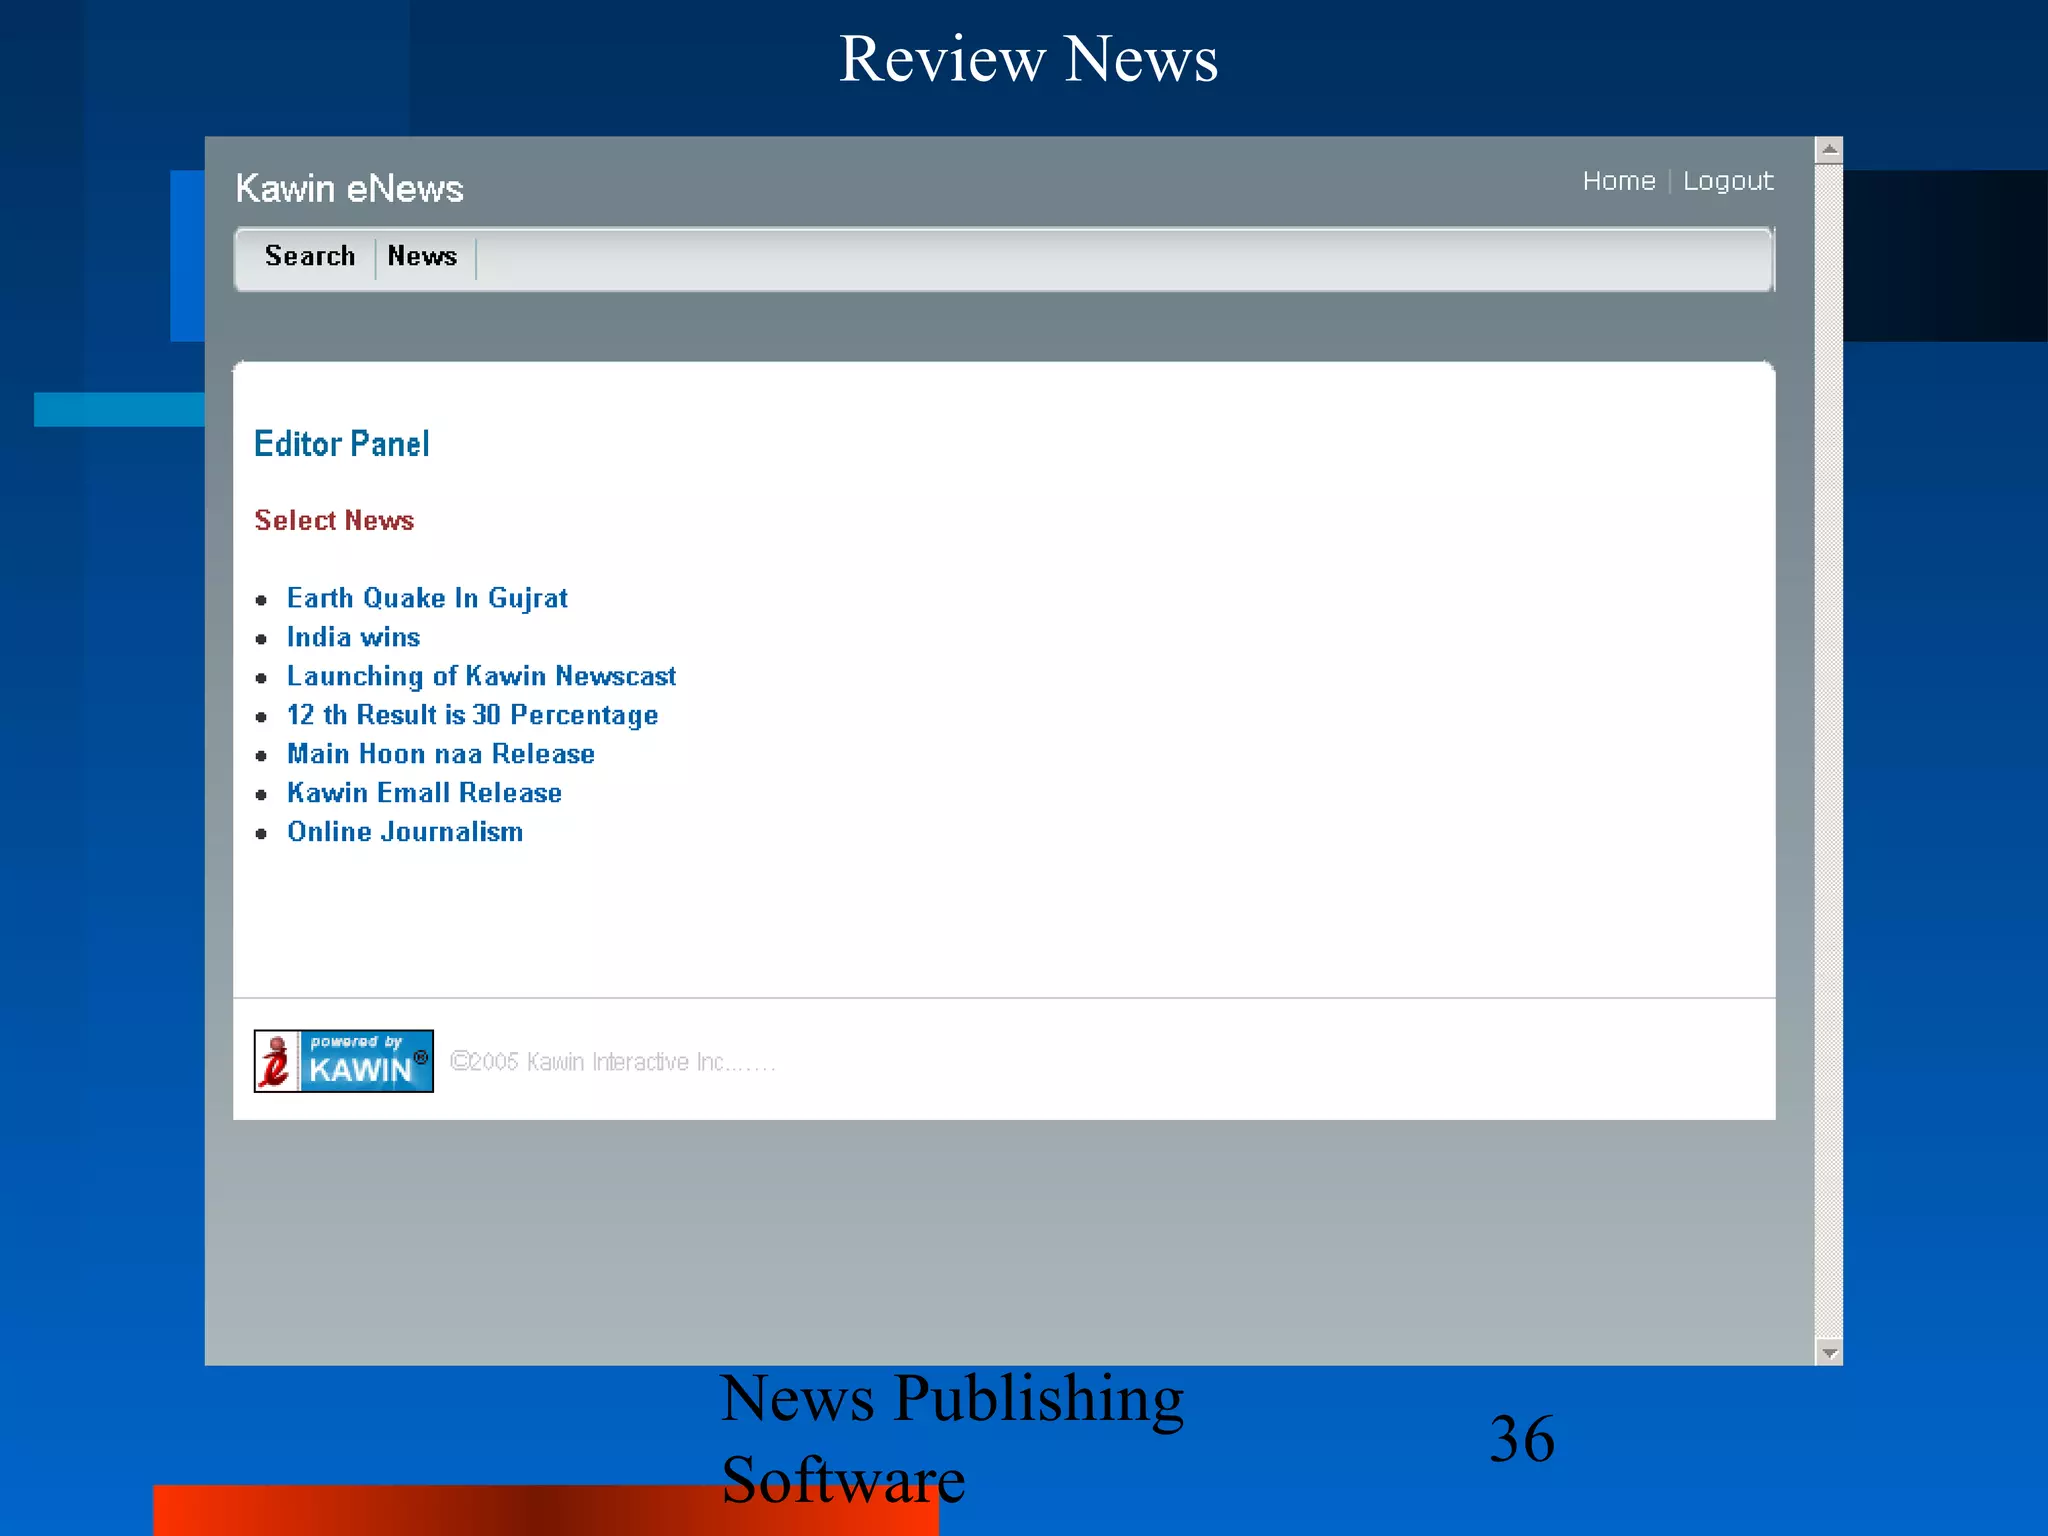Screen dimensions: 2048x1536
Task: Click the 'Review News' slide title
Action: [x=1028, y=58]
